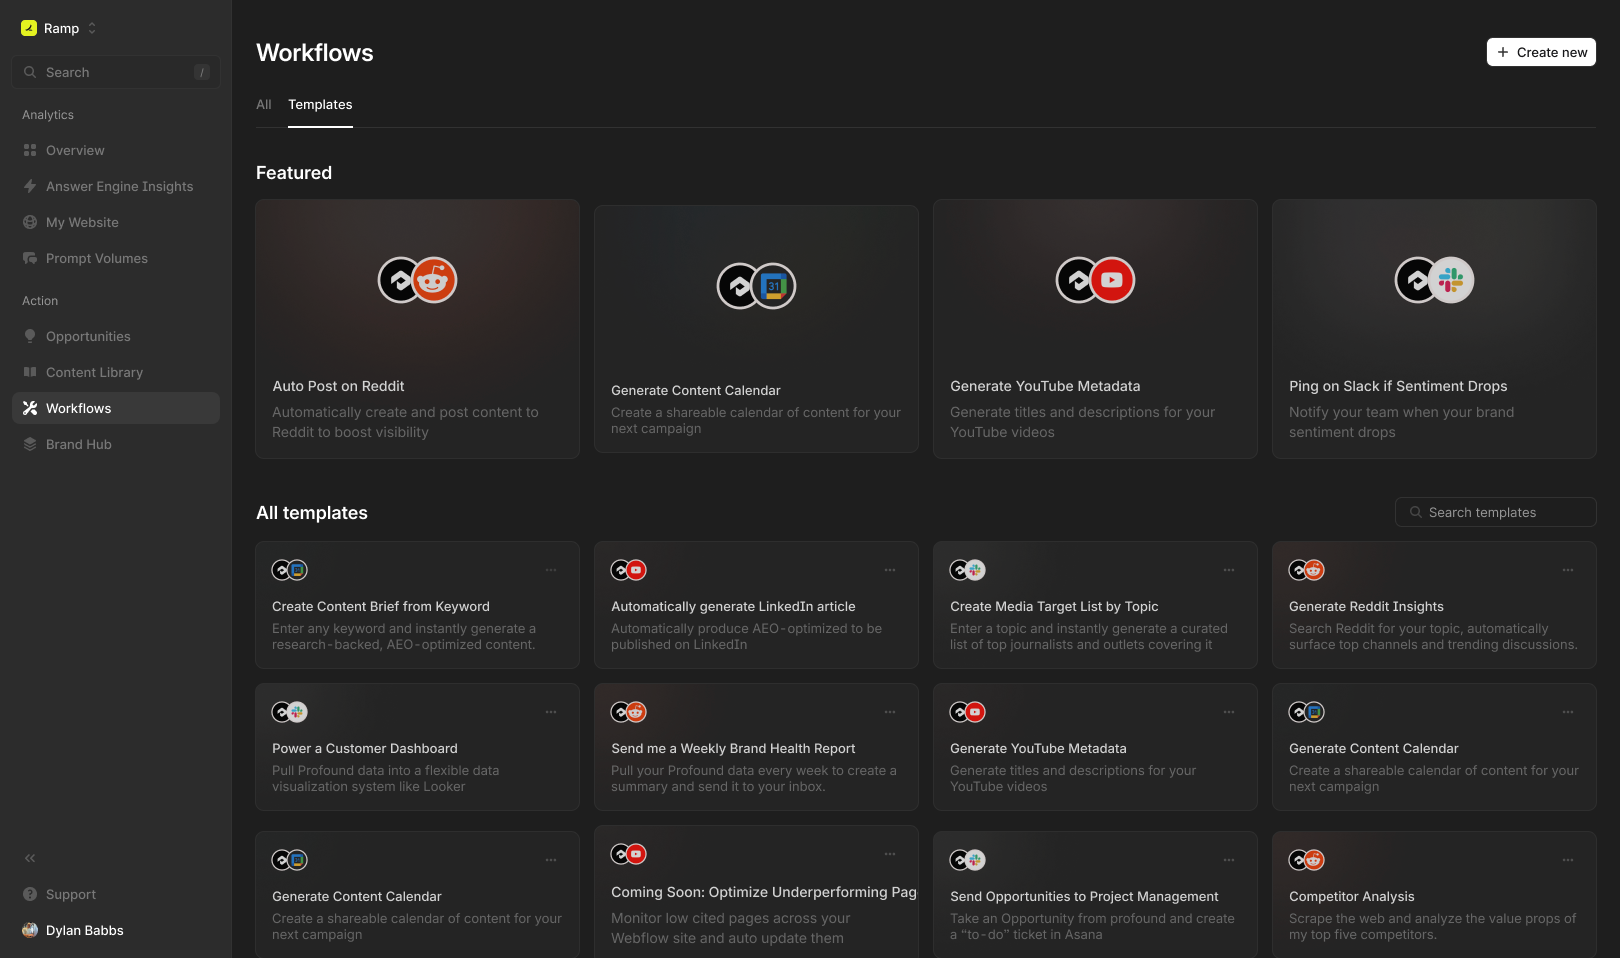The height and width of the screenshot is (958, 1620).
Task: Open Prompt Volumes page
Action: 116,258
